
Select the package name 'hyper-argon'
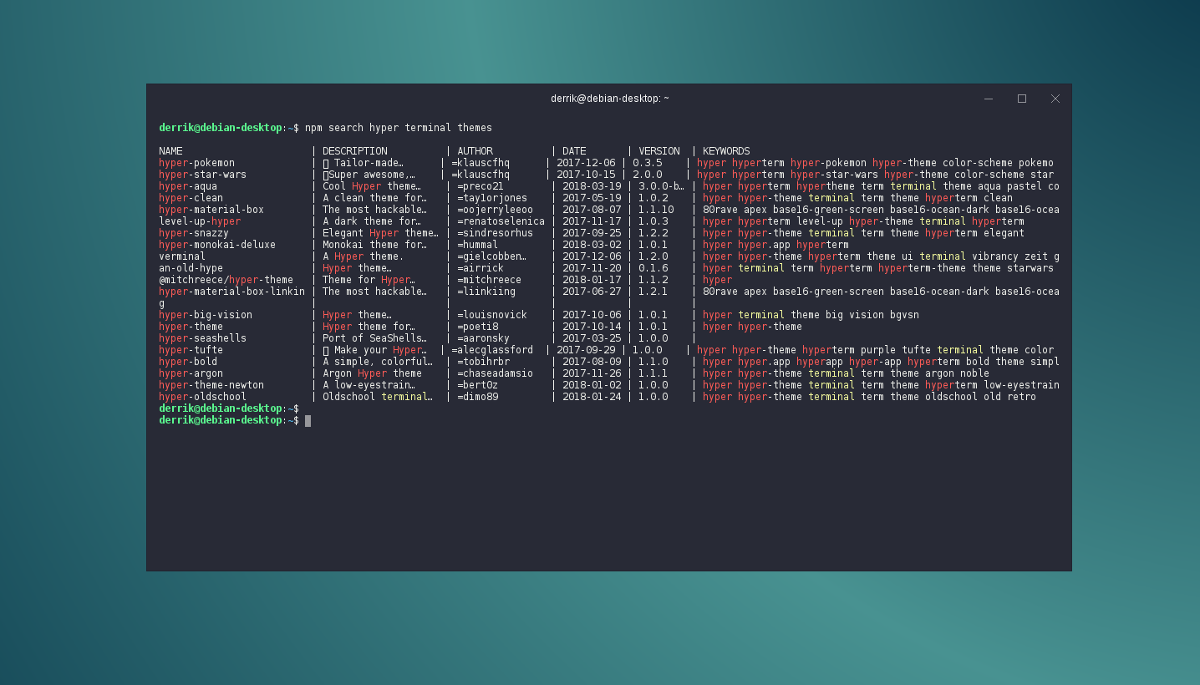click(x=191, y=373)
